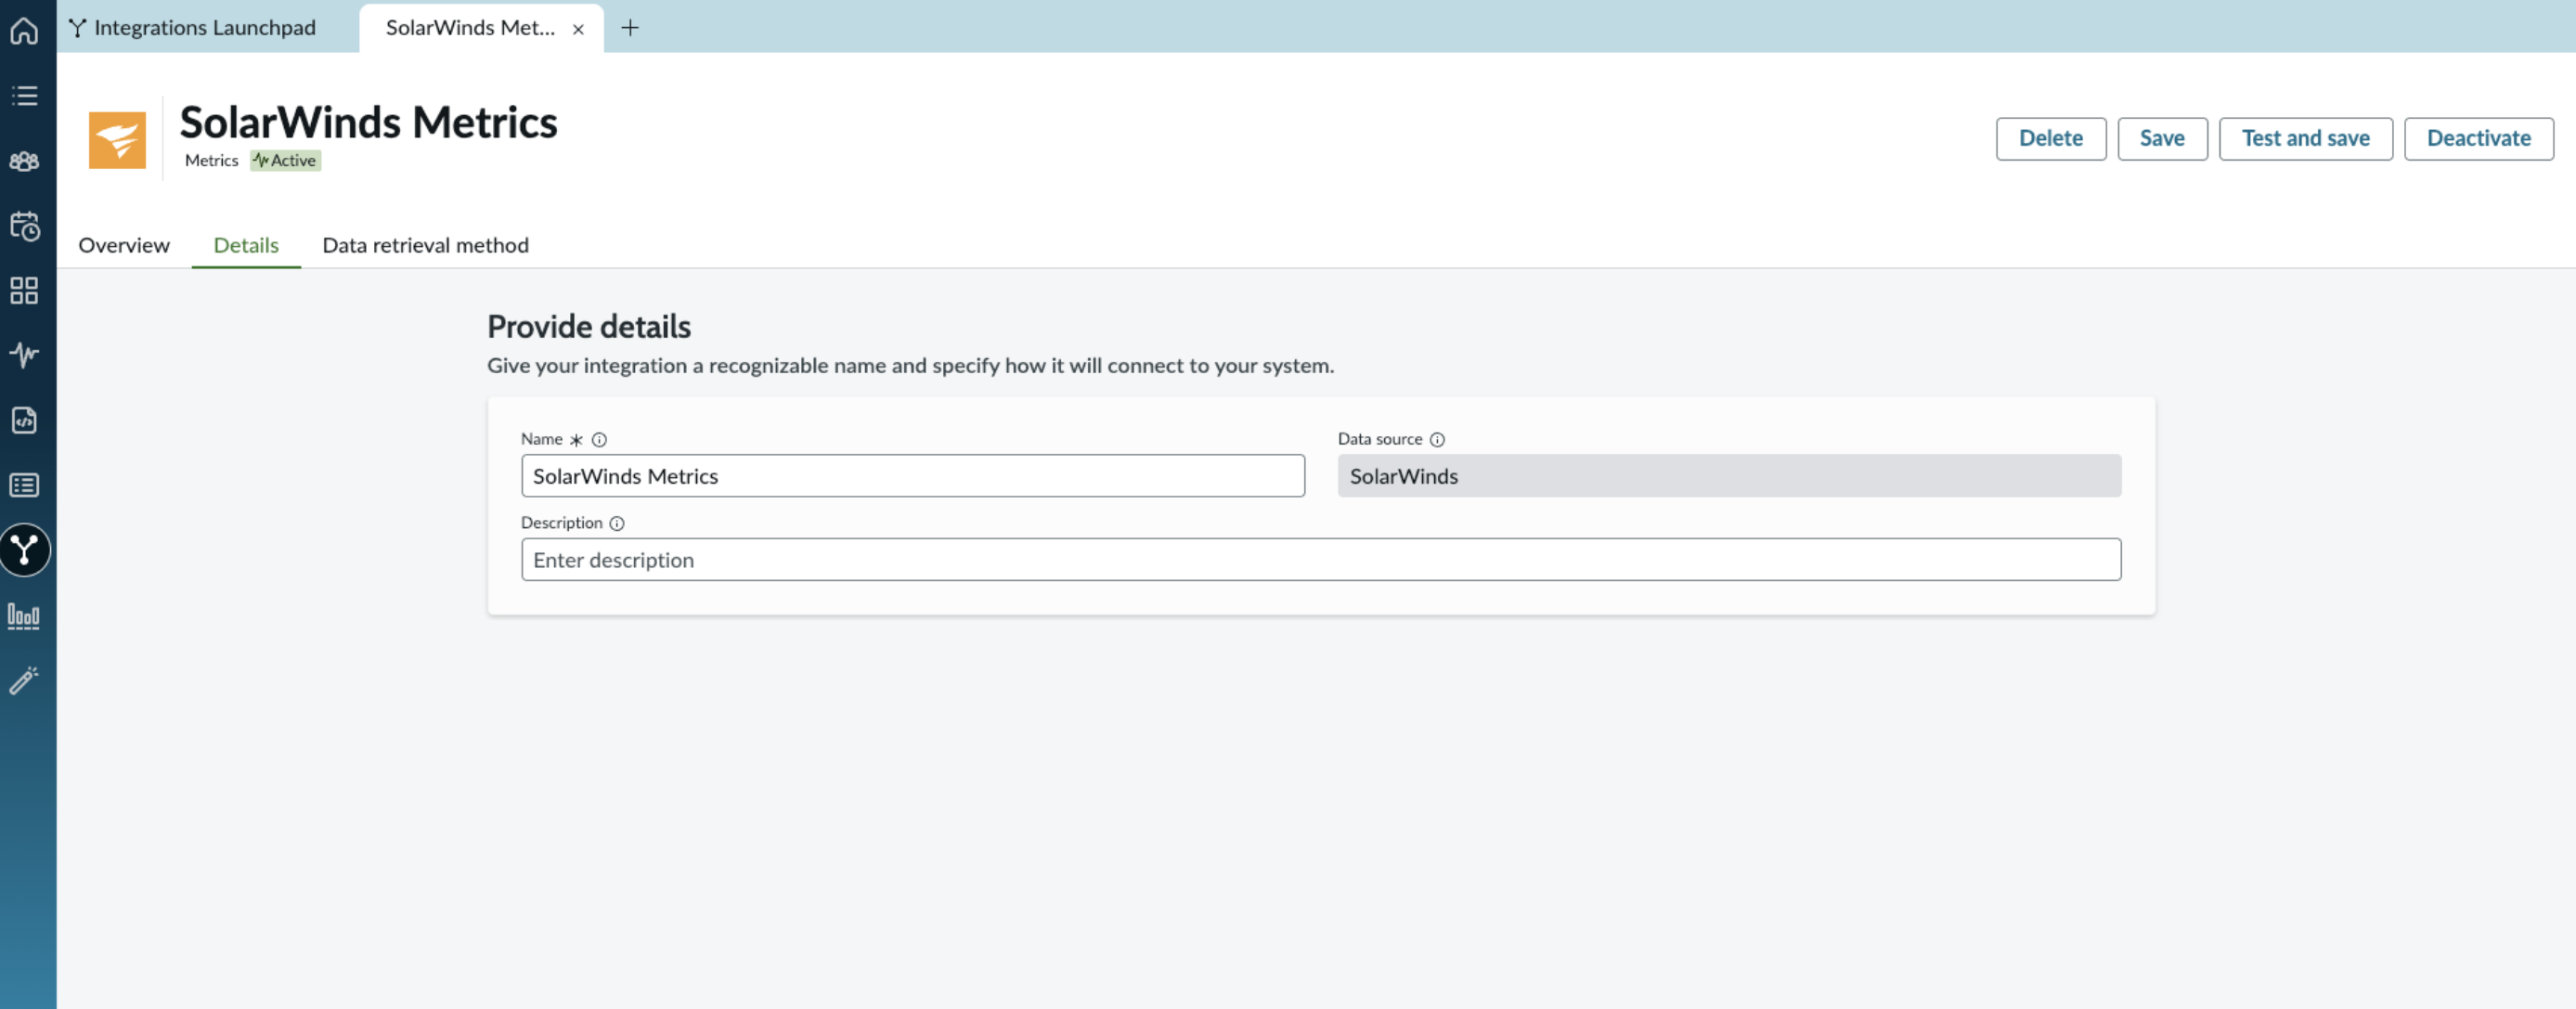Image resolution: width=2576 pixels, height=1009 pixels.
Task: Click the Data source SolarWinds field
Action: pyautogui.click(x=1730, y=476)
